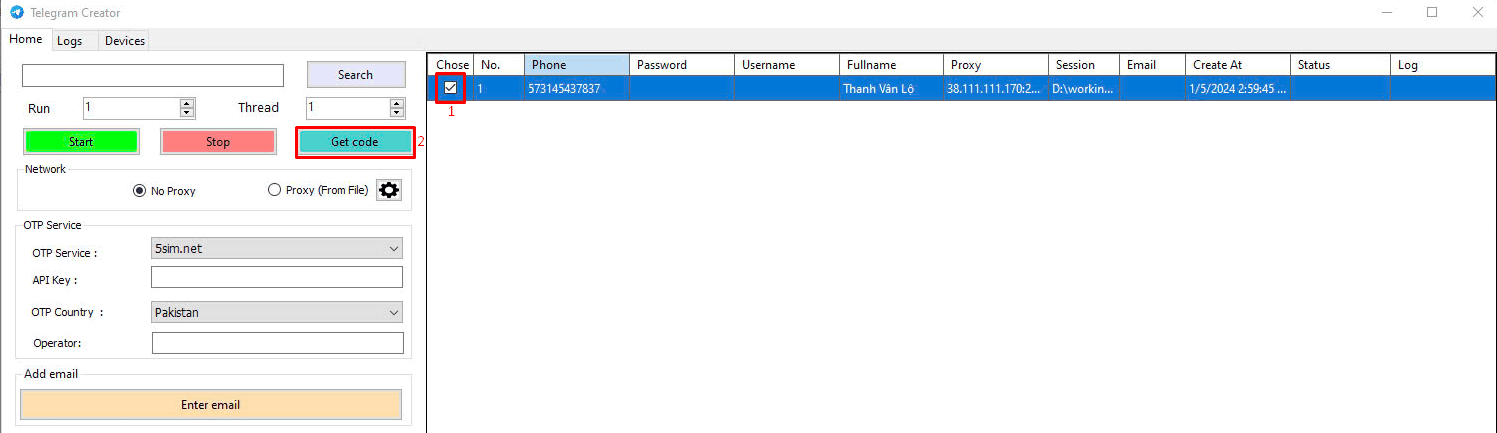Open the OTP Service dropdown
The width and height of the screenshot is (1497, 433).
pyautogui.click(x=277, y=248)
